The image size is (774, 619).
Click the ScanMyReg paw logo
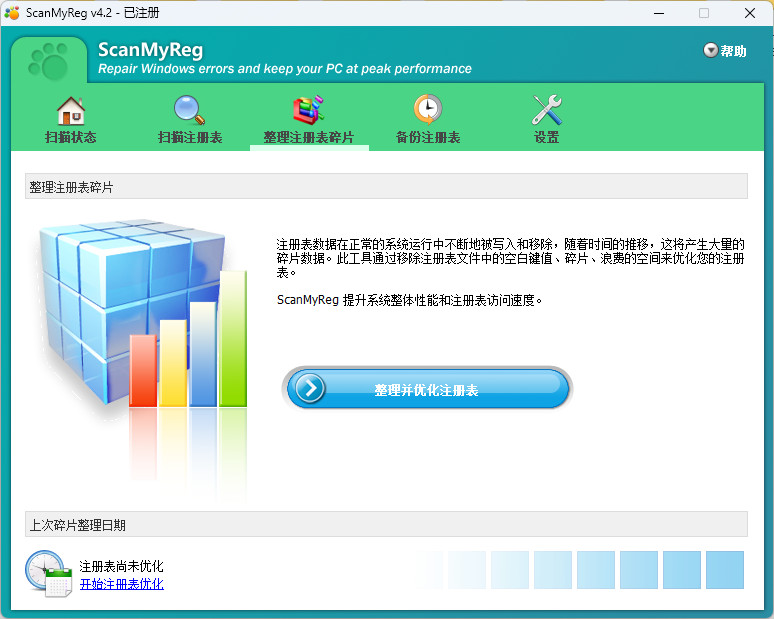pyautogui.click(x=48, y=61)
